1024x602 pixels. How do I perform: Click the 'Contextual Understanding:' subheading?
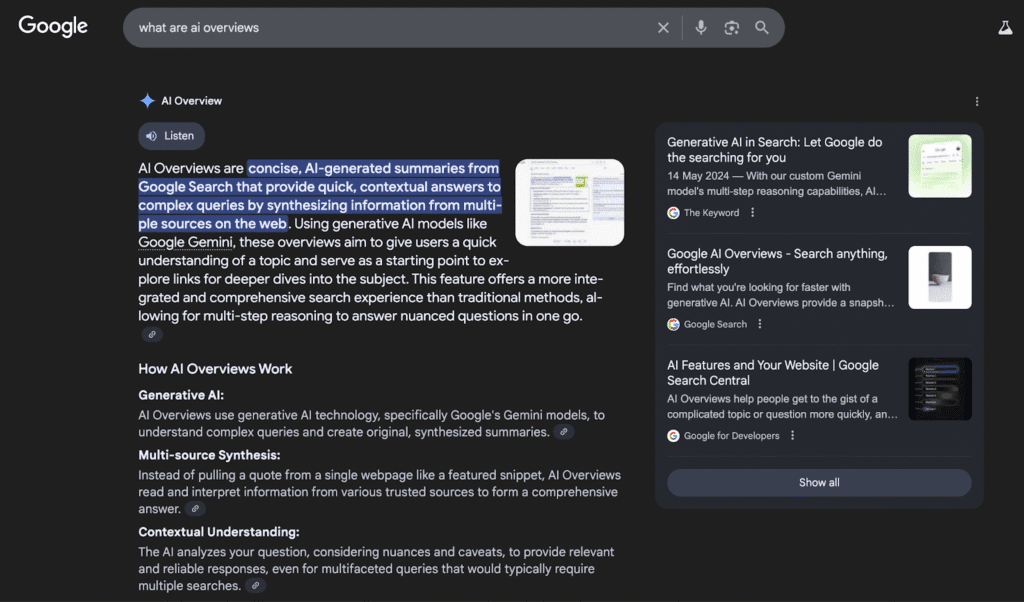(x=219, y=532)
